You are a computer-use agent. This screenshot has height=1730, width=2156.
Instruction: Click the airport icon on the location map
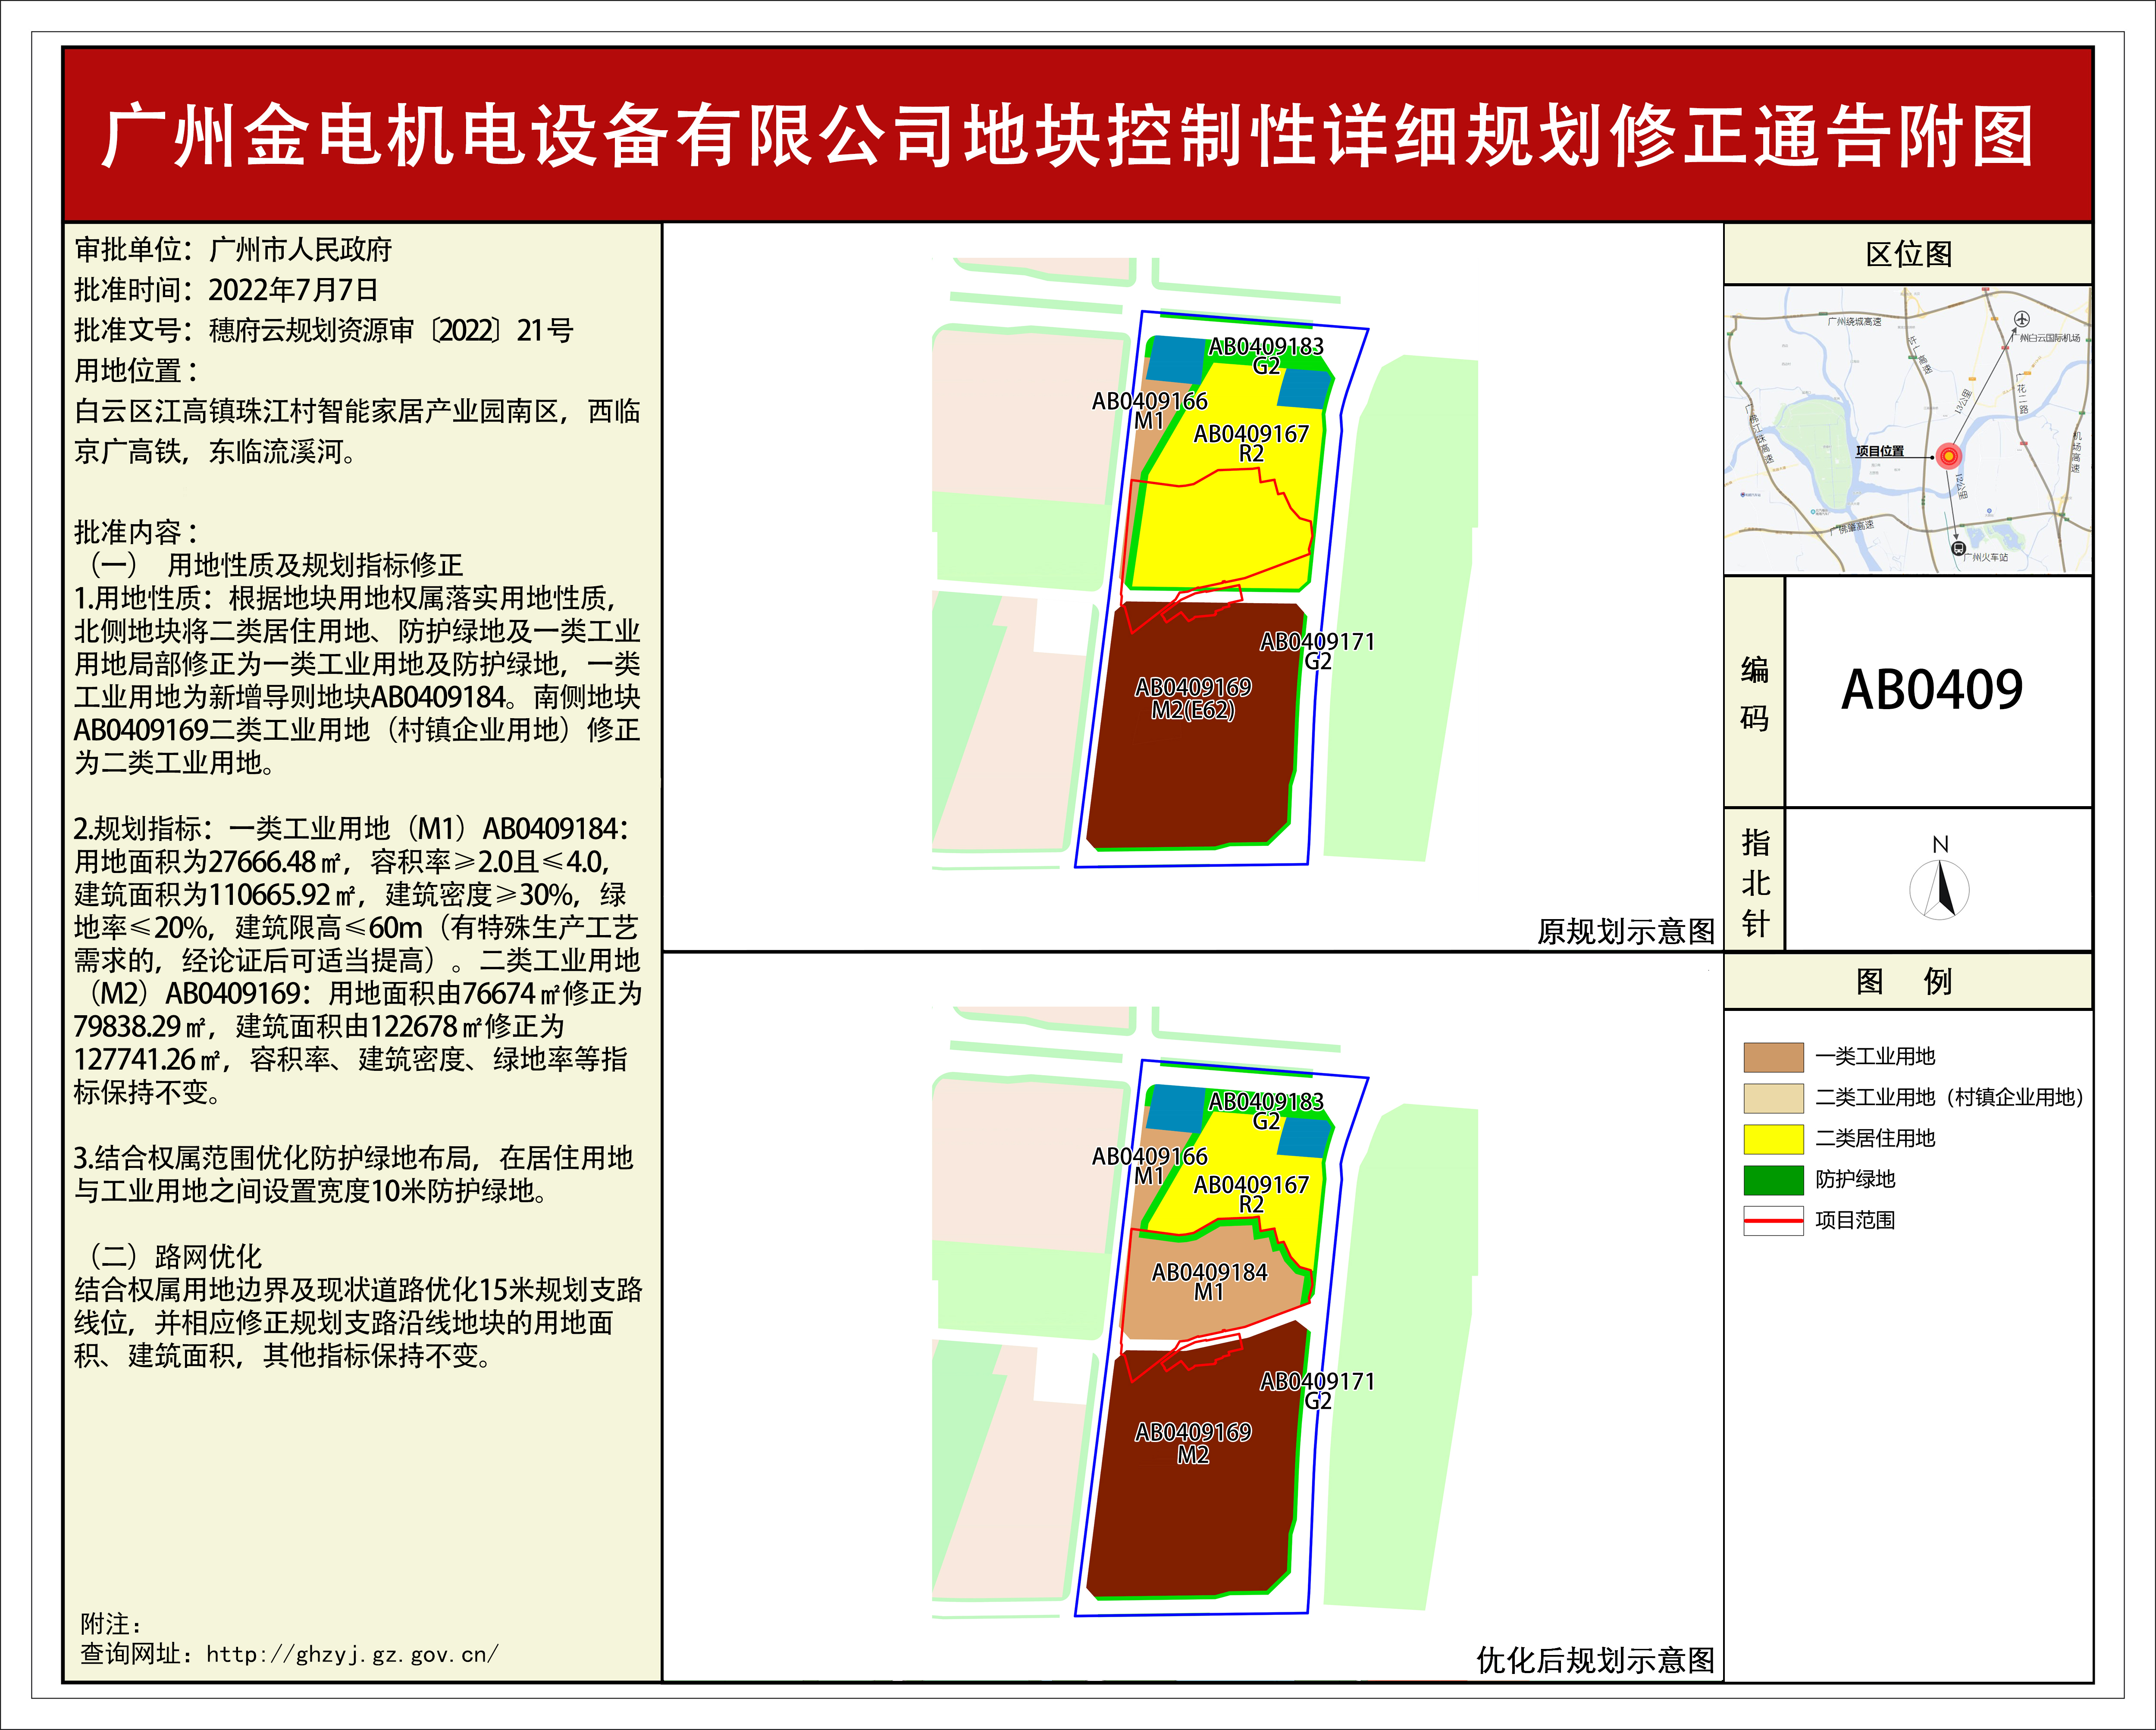(x=2021, y=319)
